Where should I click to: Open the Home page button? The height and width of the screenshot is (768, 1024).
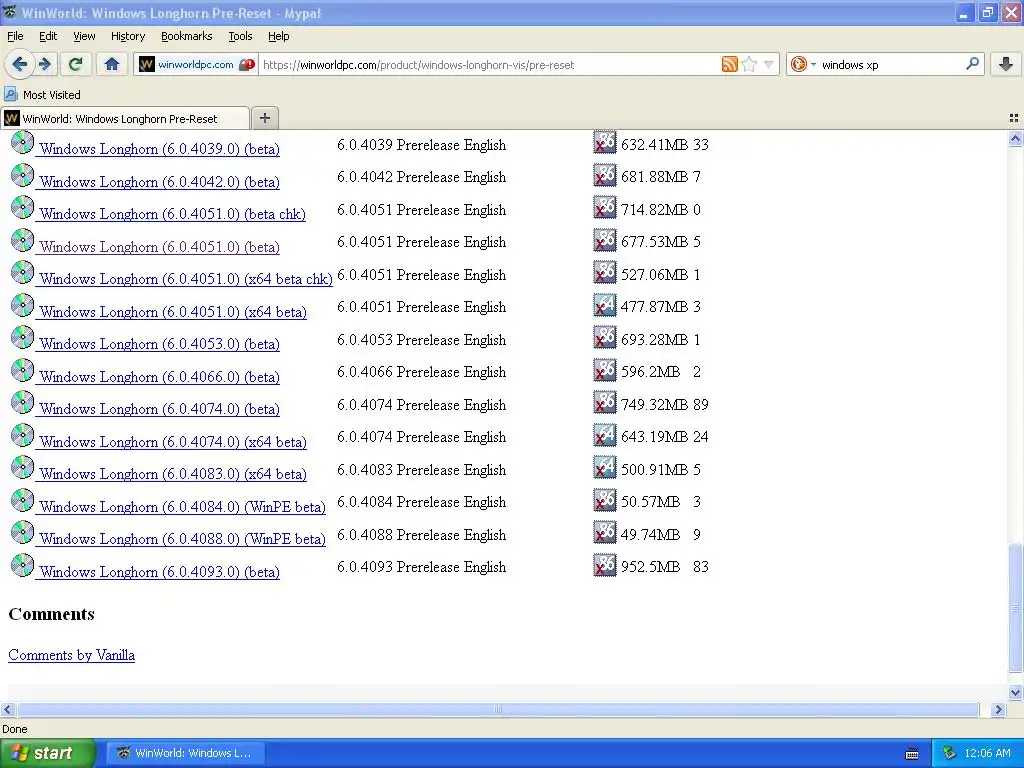pyautogui.click(x=112, y=64)
